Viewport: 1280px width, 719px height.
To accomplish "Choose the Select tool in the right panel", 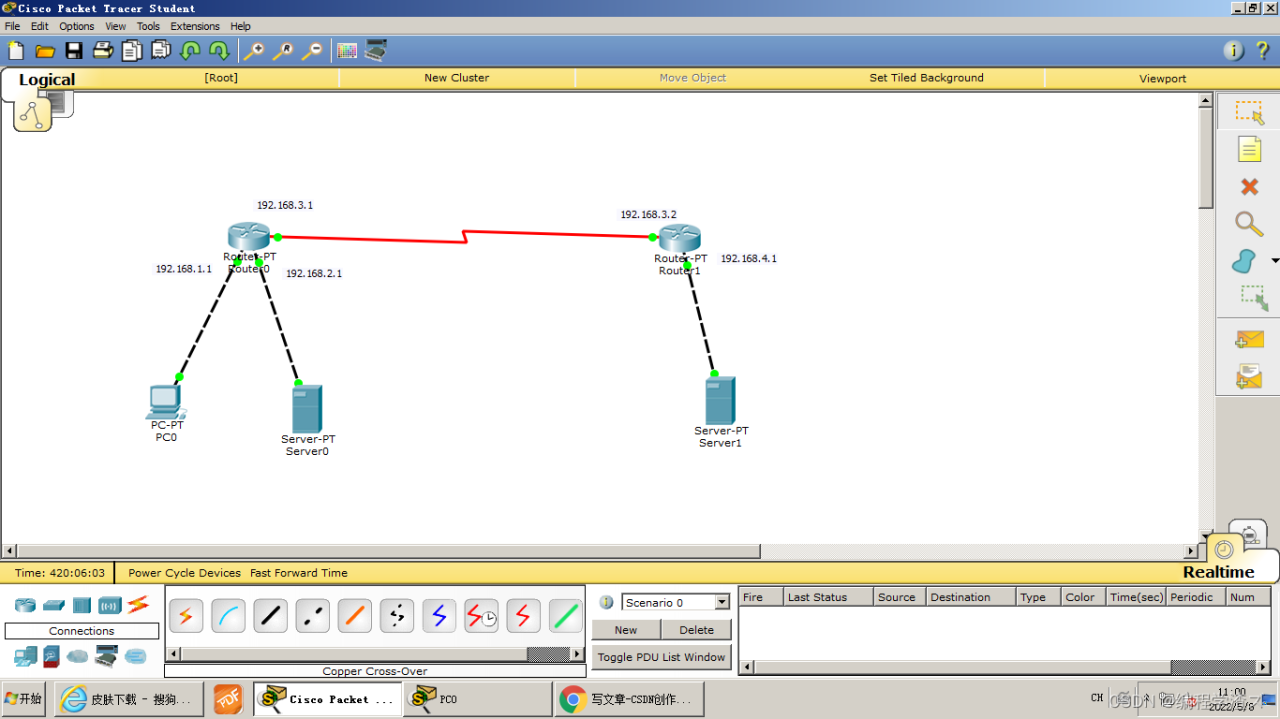I will tap(1249, 112).
